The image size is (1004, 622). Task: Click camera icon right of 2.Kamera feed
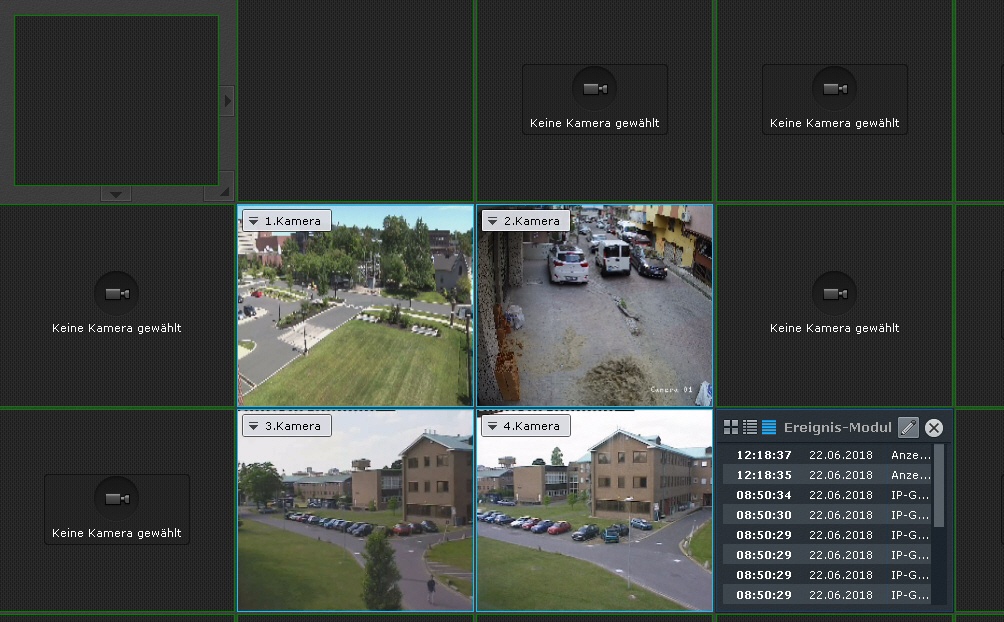click(x=835, y=294)
